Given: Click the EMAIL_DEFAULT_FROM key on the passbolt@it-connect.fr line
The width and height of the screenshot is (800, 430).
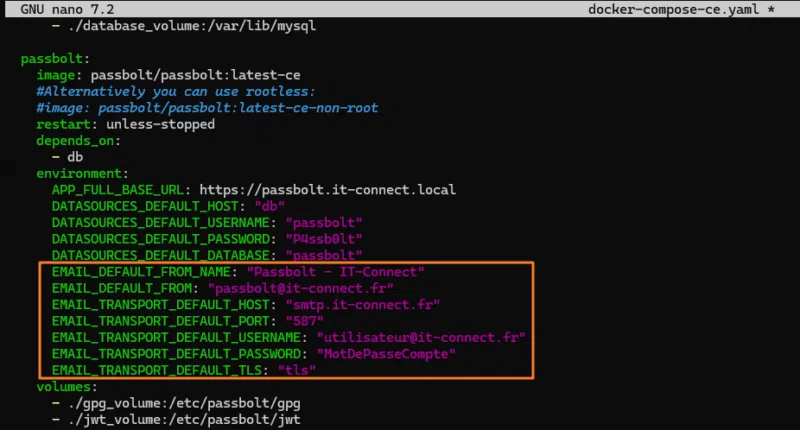Looking at the screenshot, I should tap(122, 288).
